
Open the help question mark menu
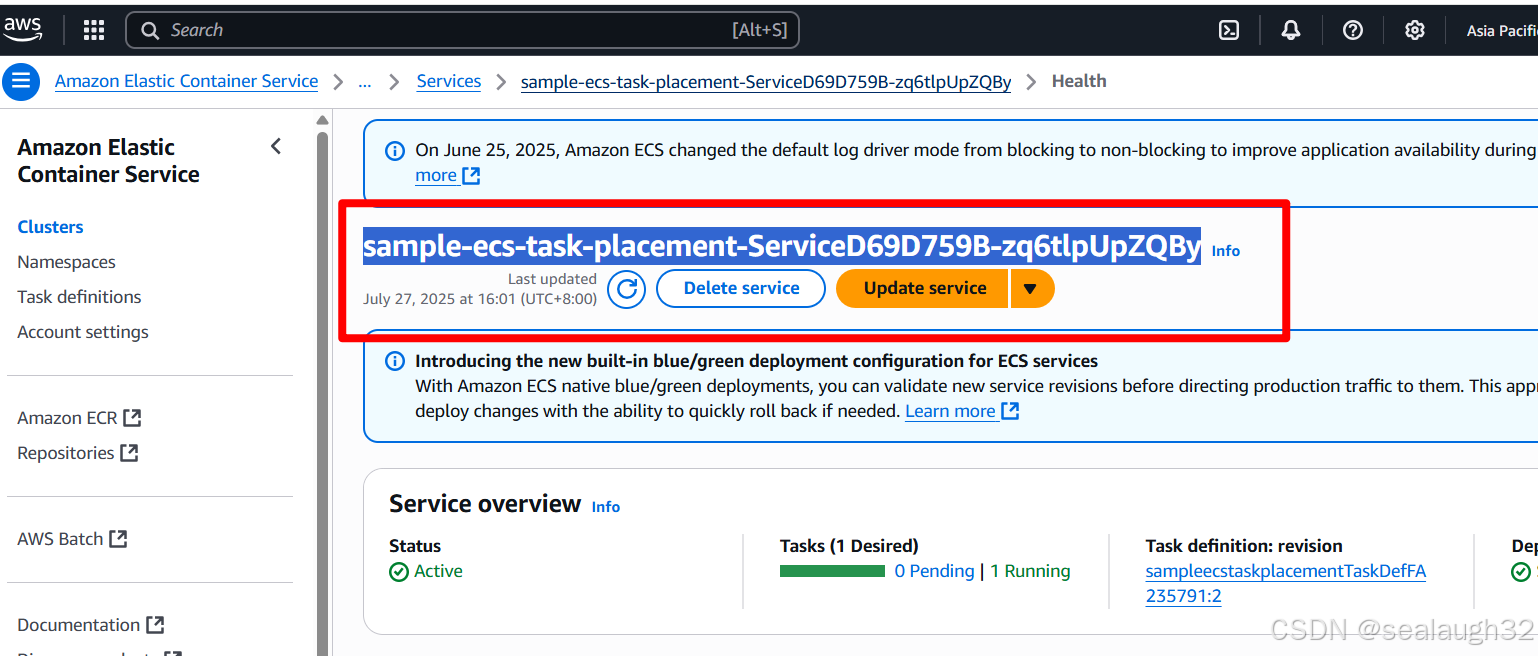click(x=1353, y=31)
